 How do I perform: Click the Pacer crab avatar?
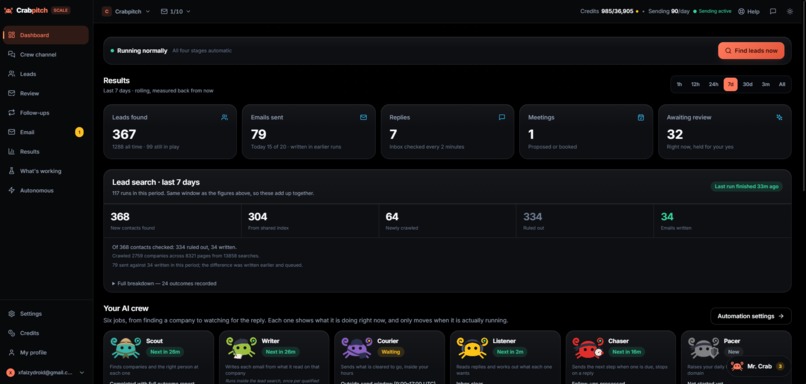point(703,348)
